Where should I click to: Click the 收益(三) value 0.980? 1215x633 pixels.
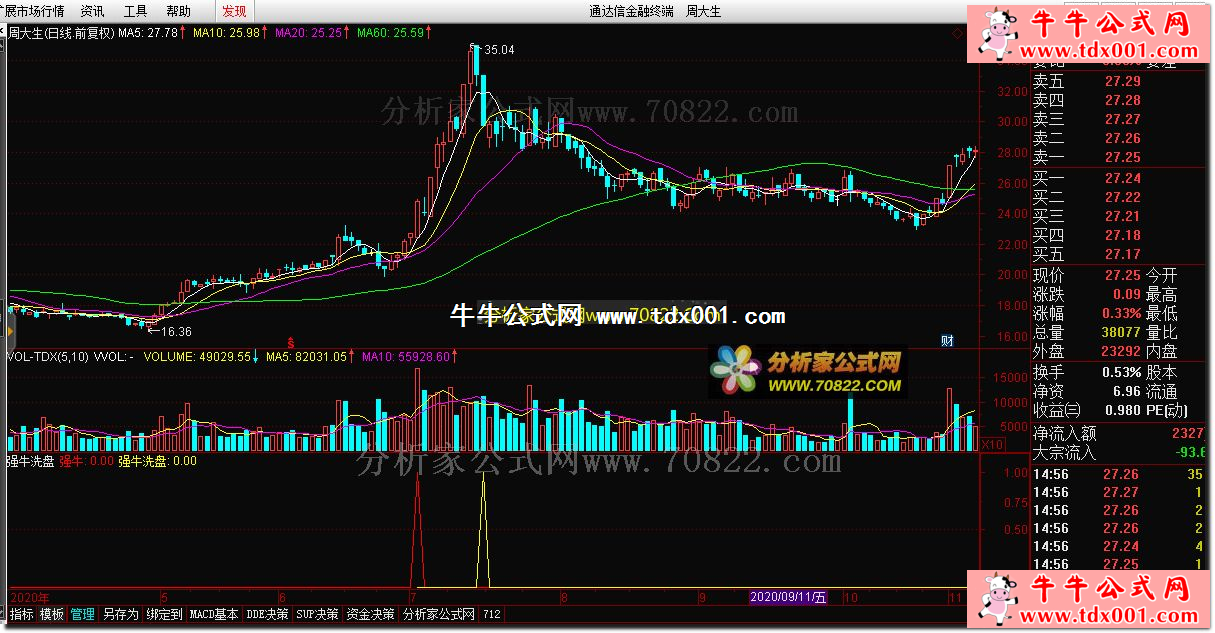(1124, 411)
